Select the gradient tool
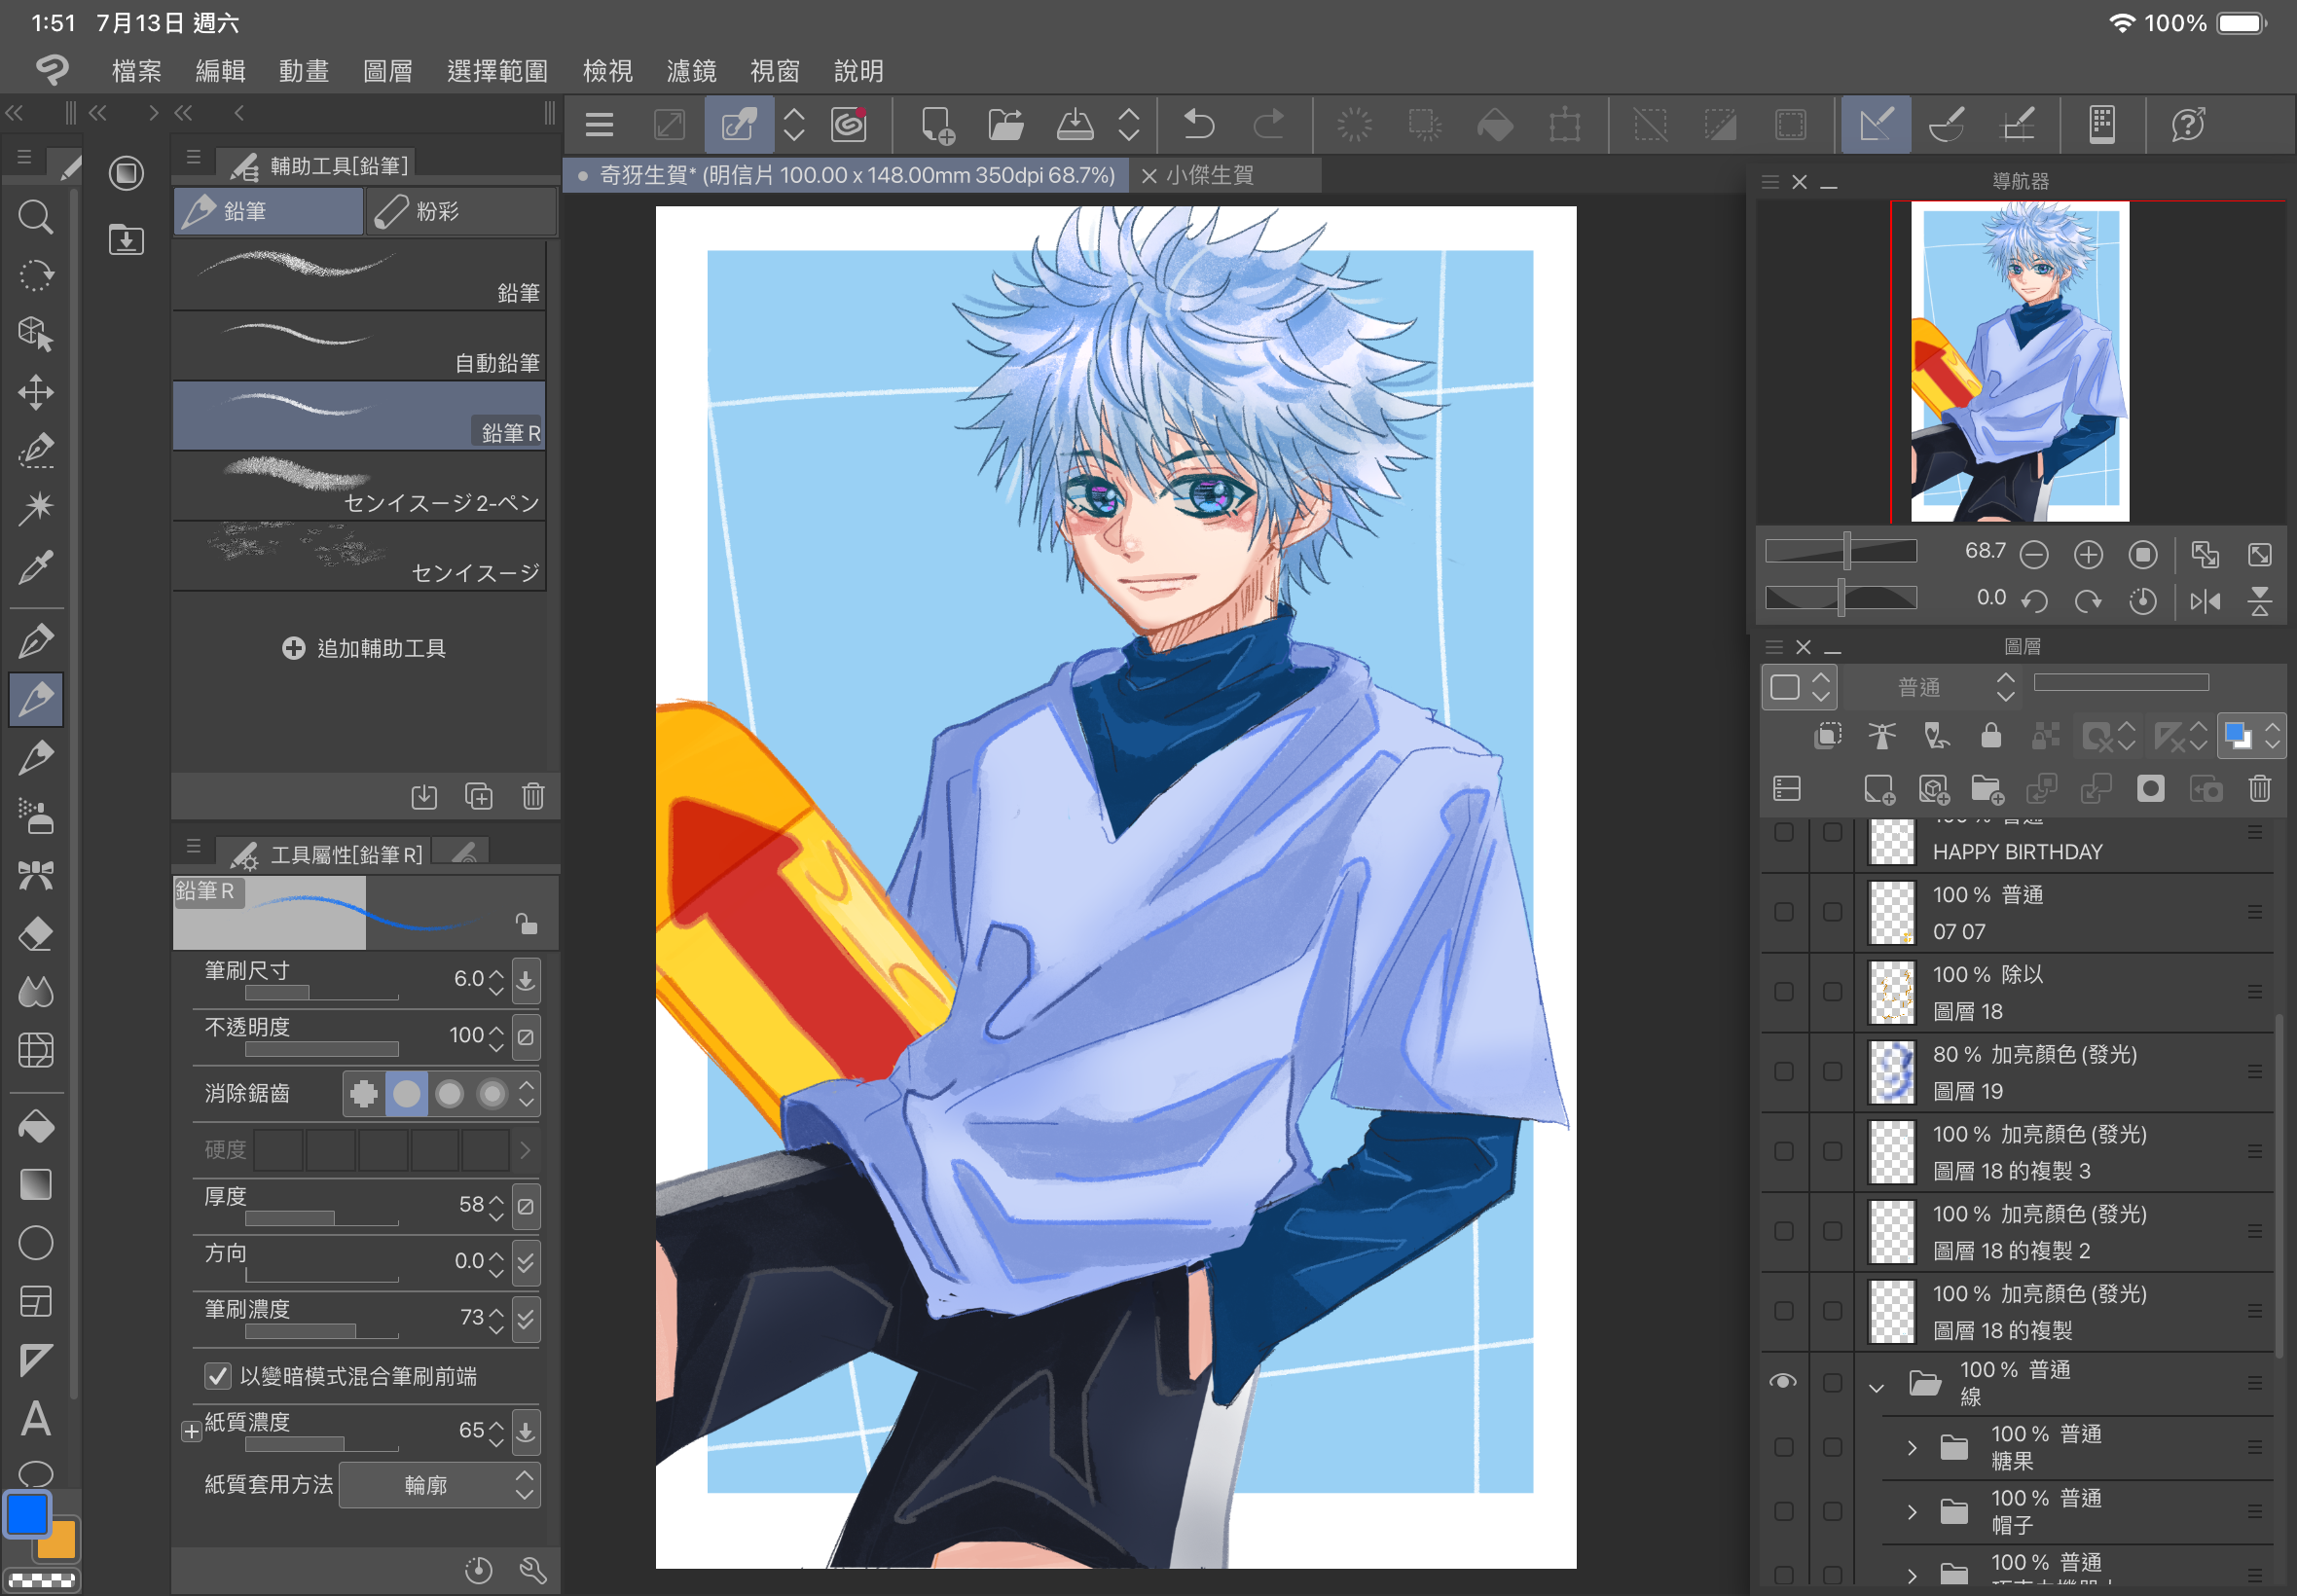 pyautogui.click(x=36, y=1185)
